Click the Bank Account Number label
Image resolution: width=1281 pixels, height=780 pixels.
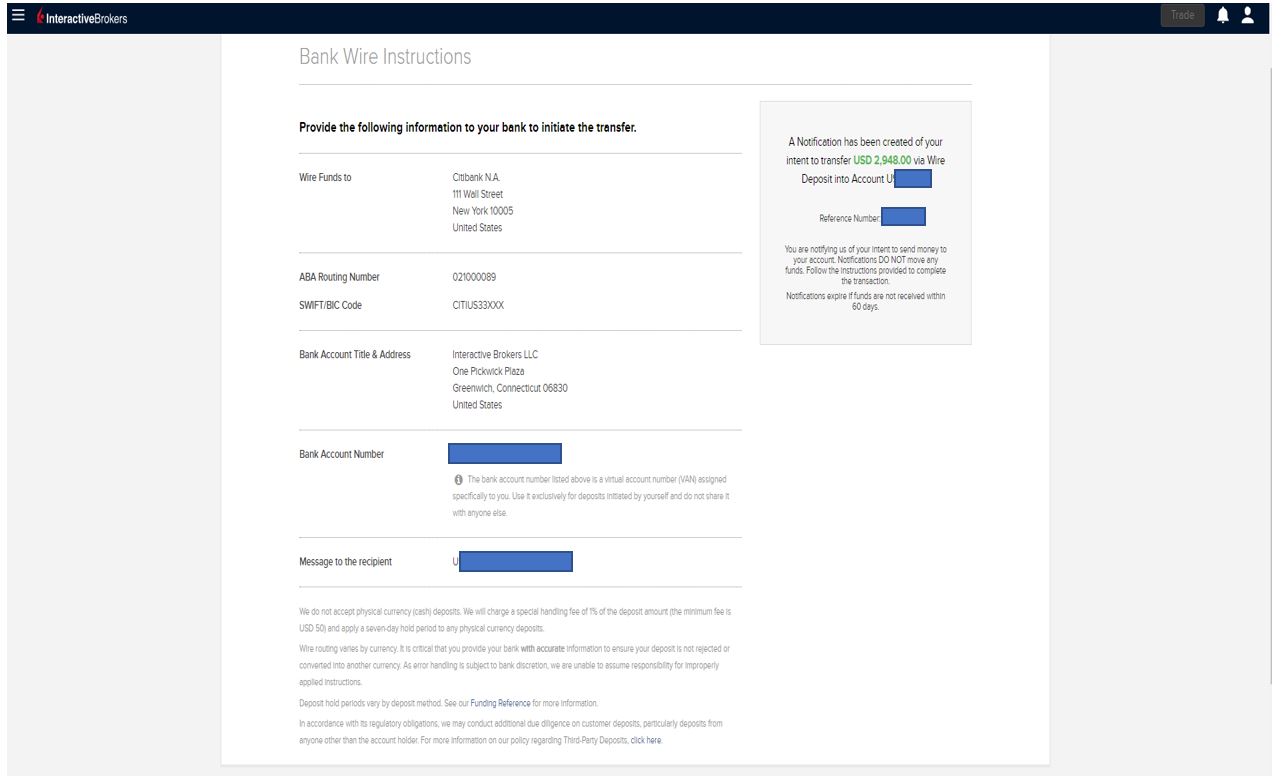point(341,454)
